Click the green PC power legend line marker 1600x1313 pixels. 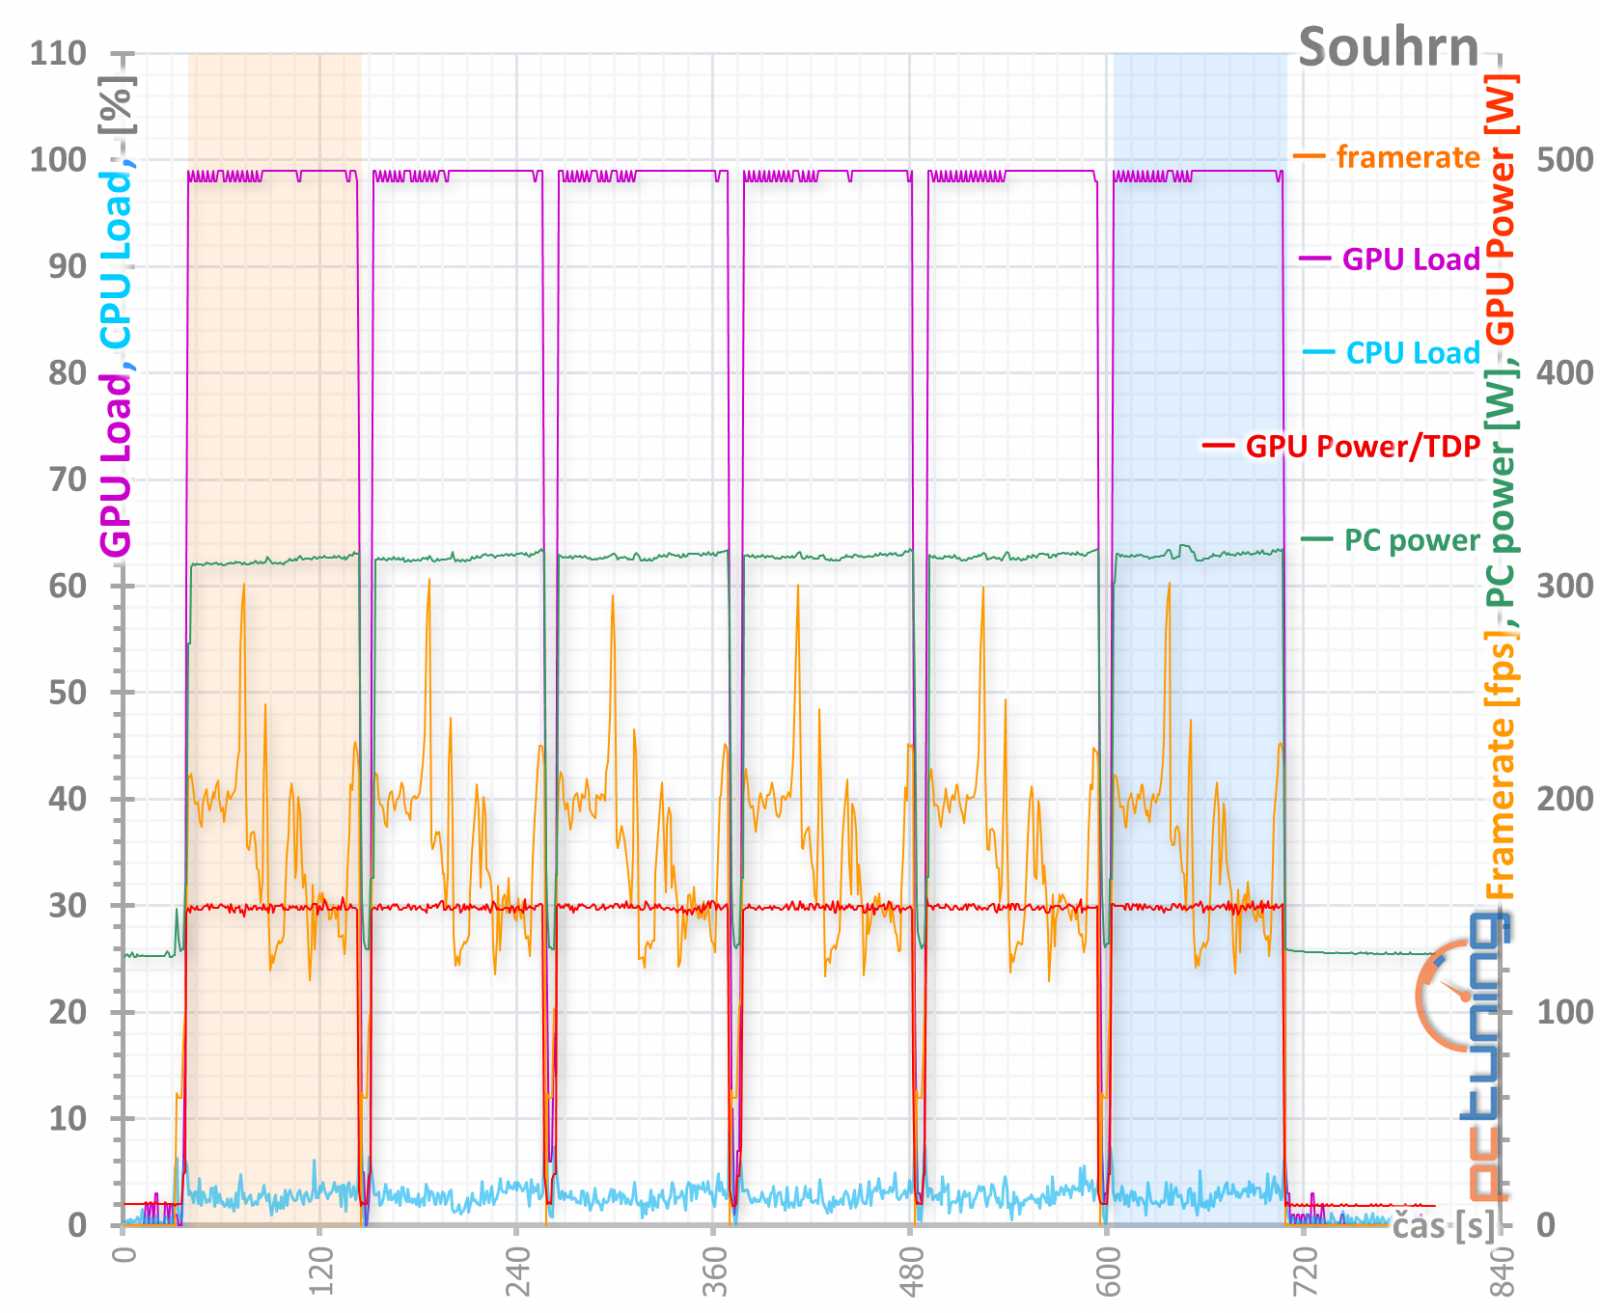(1316, 540)
